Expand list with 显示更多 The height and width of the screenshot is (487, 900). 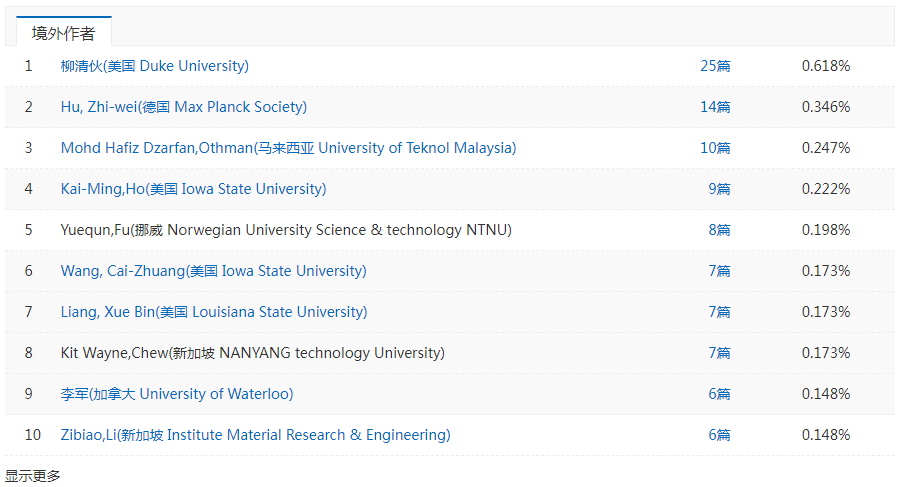coord(33,476)
